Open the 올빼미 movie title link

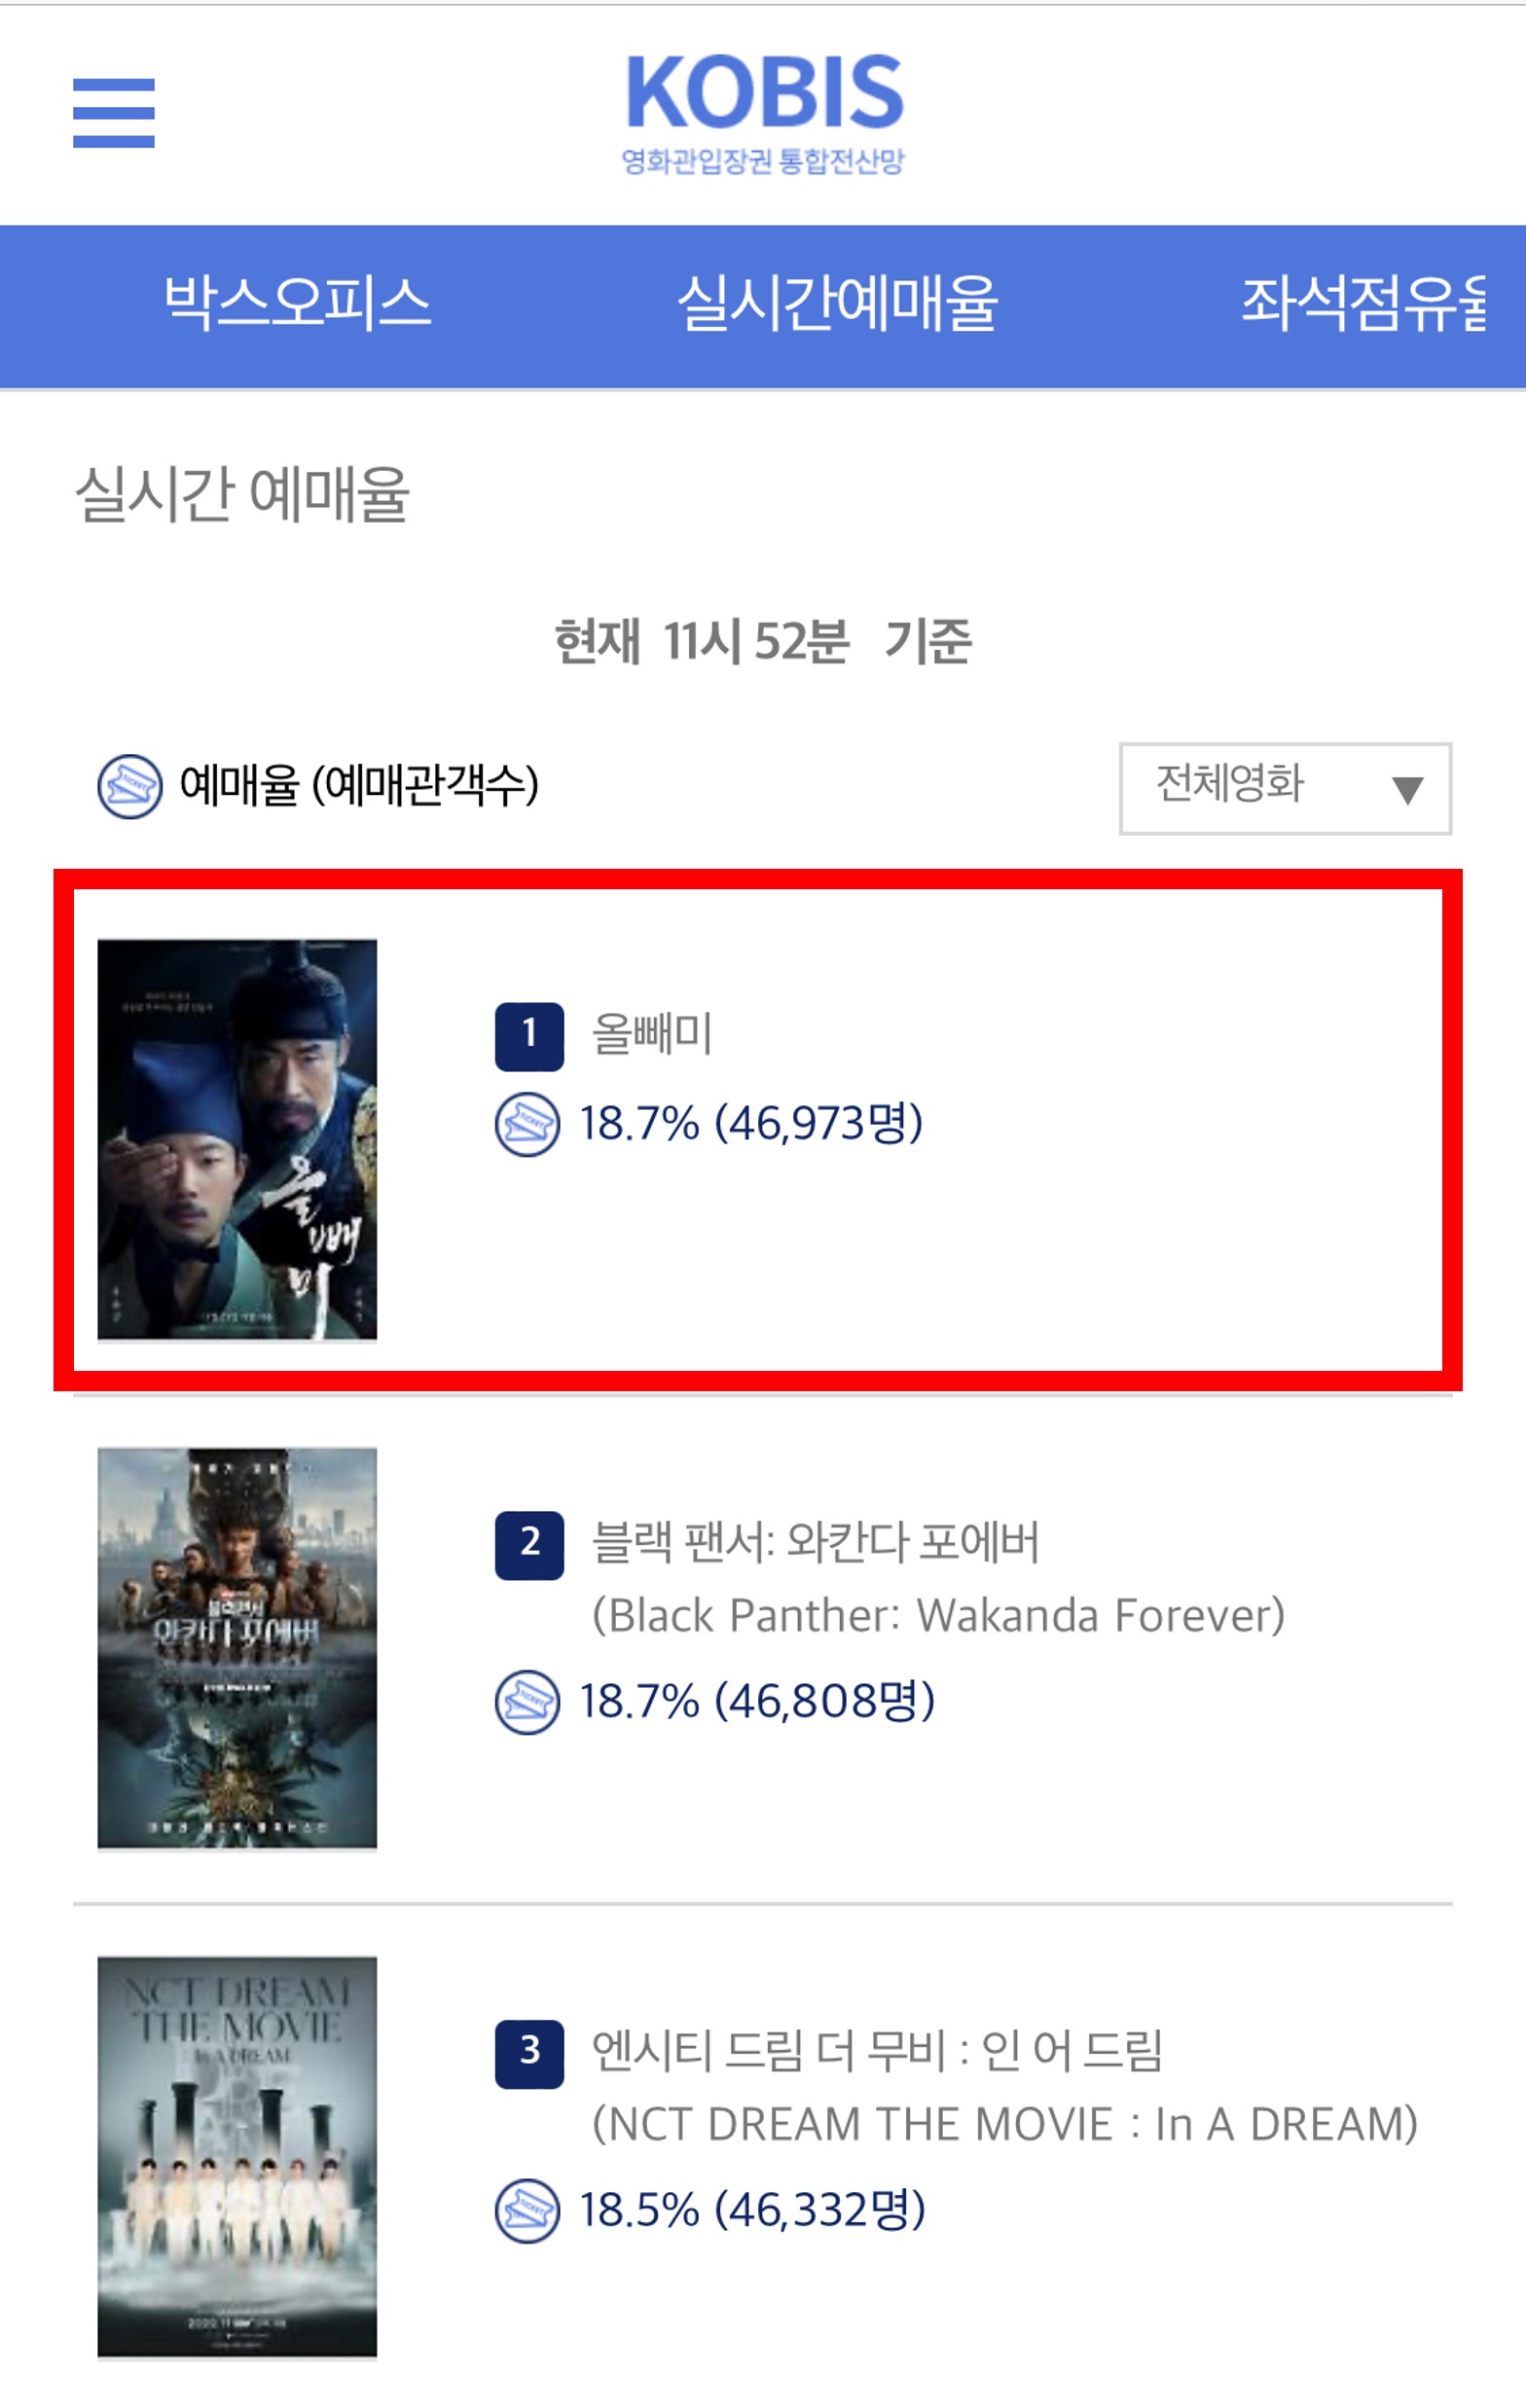click(x=652, y=1033)
